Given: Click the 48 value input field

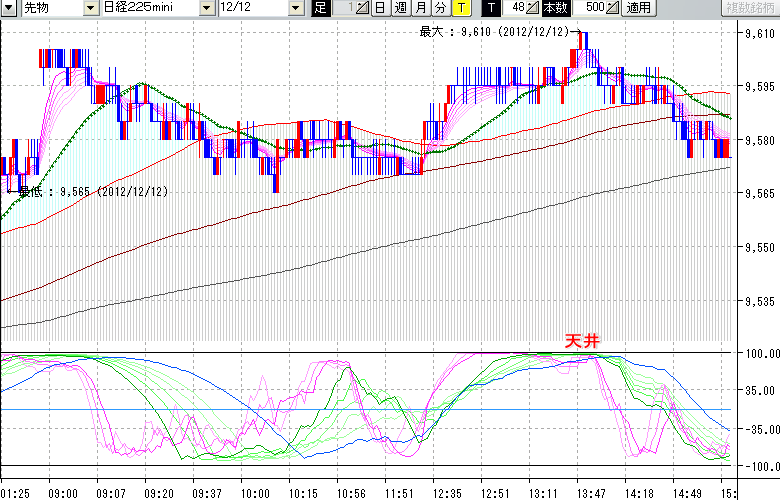Looking at the screenshot, I should [x=515, y=8].
